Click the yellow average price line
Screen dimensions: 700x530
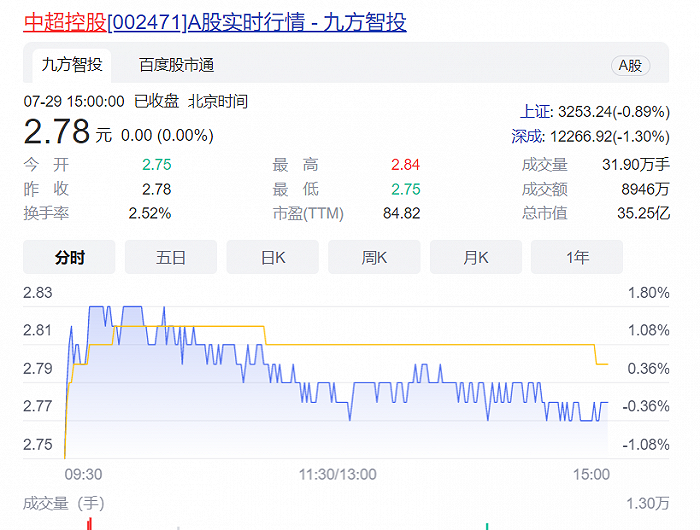[429, 345]
